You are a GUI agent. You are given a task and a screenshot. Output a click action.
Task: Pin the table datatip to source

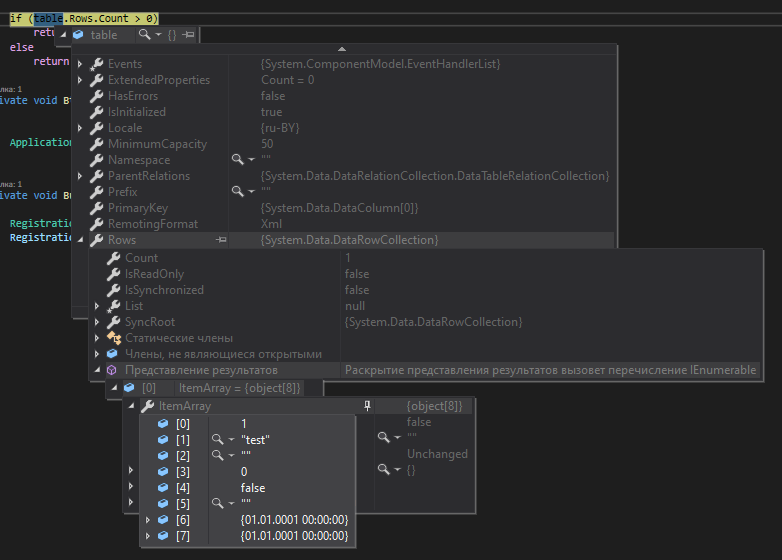[188, 35]
